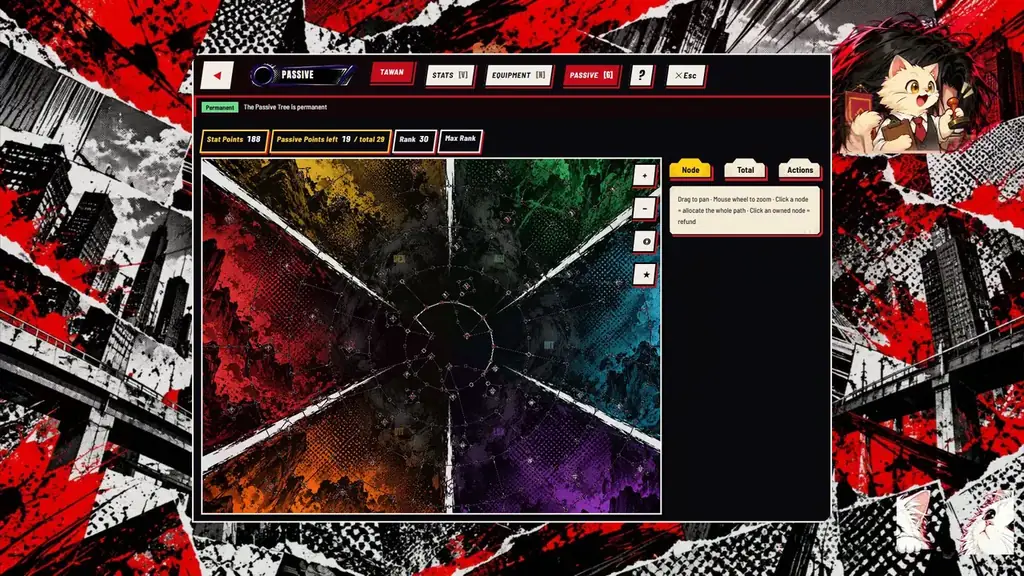Click the Rank 30 indicator

click(414, 140)
